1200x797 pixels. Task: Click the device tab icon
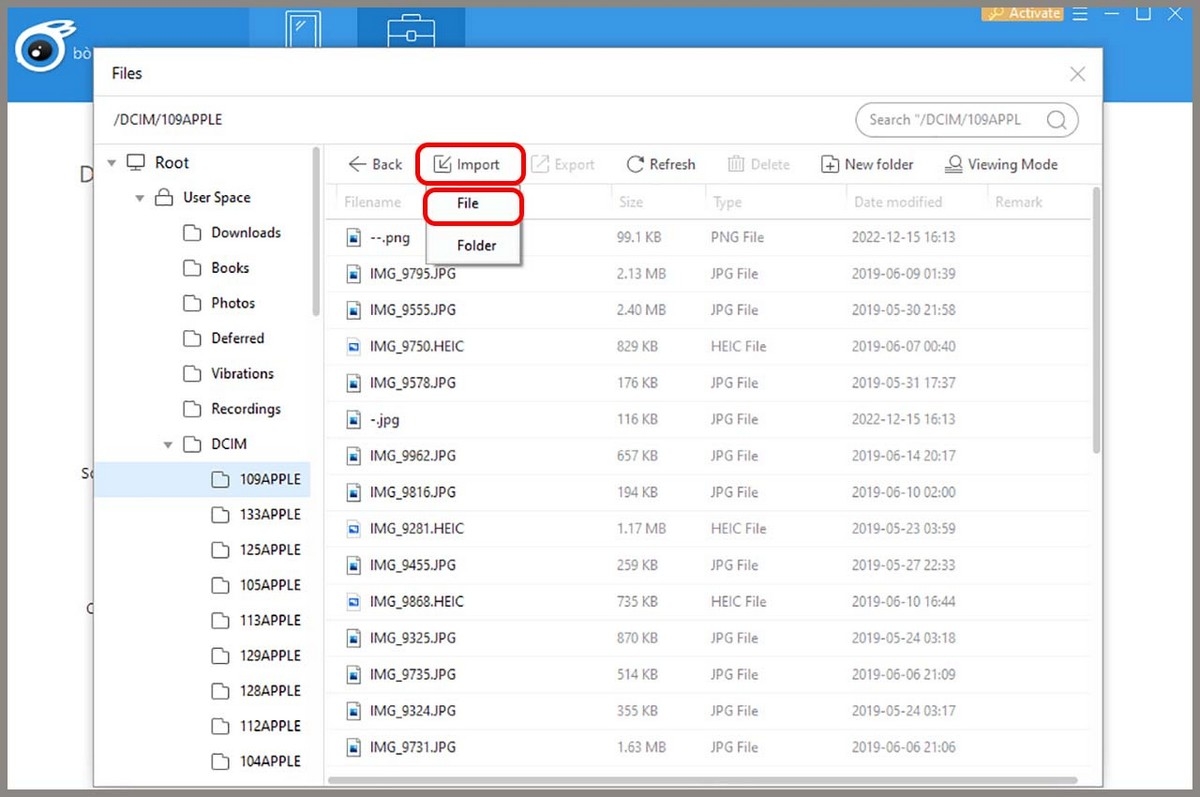pyautogui.click(x=301, y=30)
